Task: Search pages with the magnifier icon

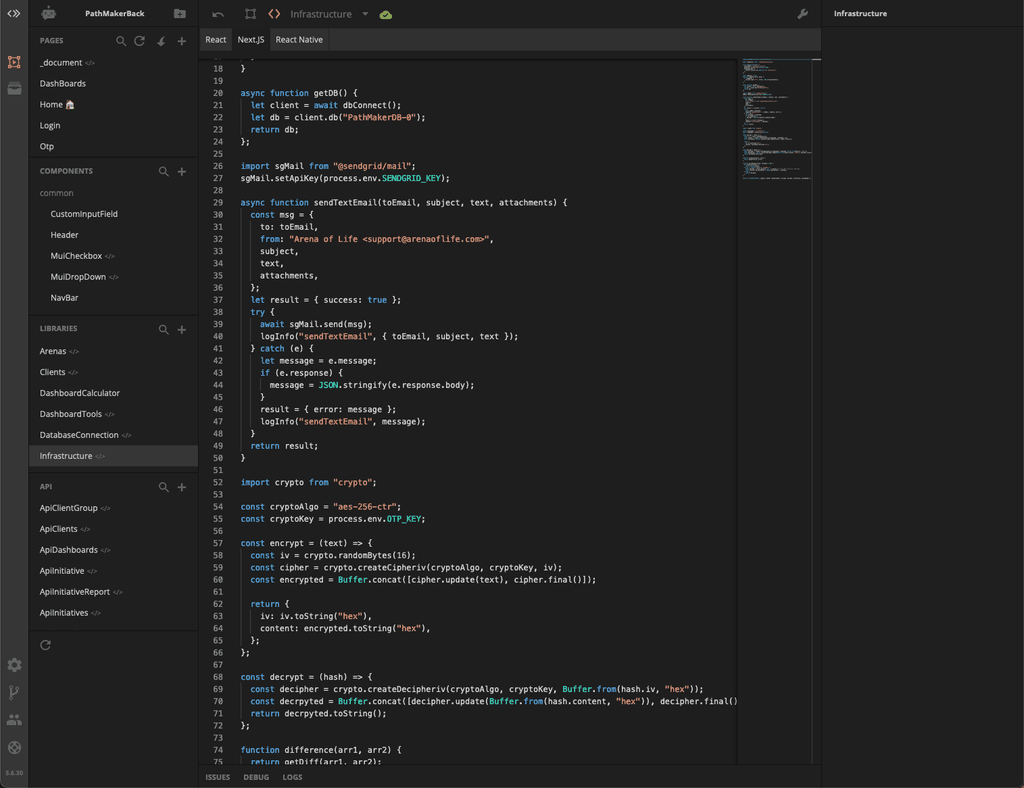Action: click(121, 40)
